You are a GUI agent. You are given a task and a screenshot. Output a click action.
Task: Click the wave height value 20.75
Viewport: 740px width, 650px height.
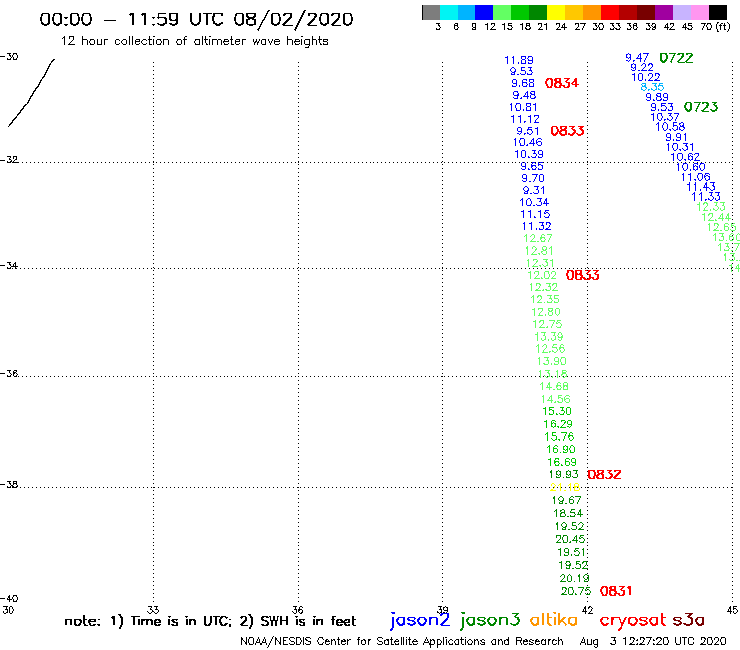tap(576, 591)
